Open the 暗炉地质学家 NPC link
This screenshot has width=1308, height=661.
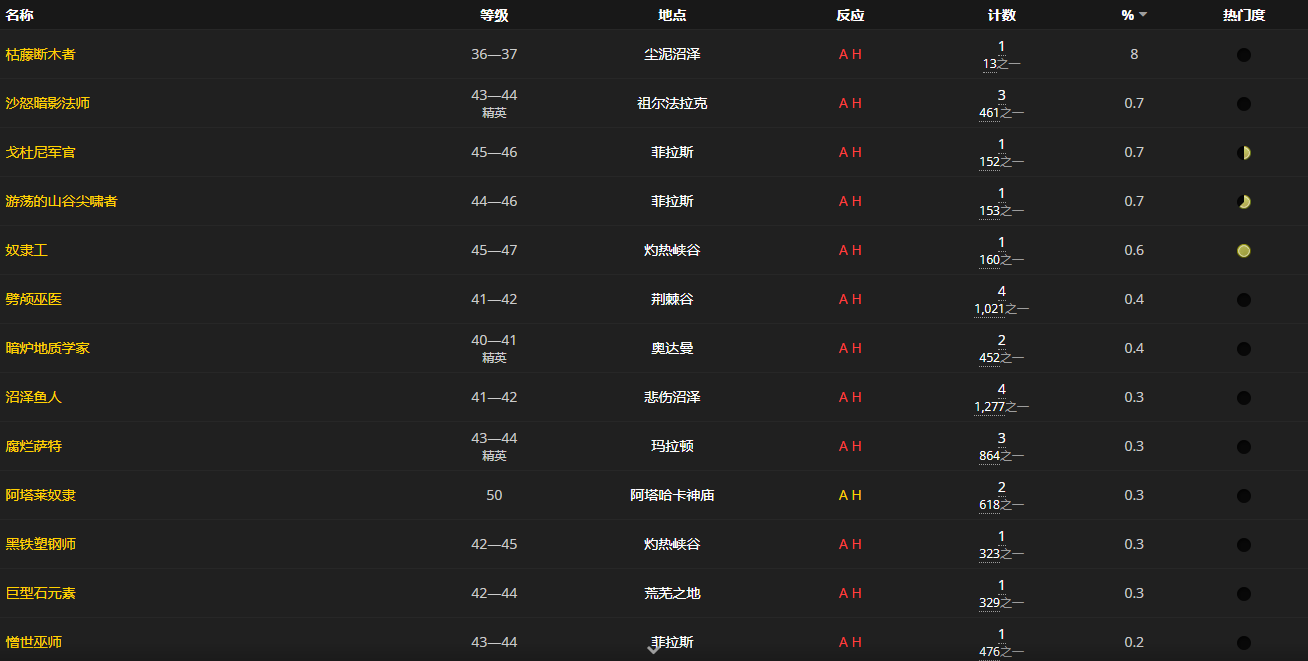[x=47, y=348]
